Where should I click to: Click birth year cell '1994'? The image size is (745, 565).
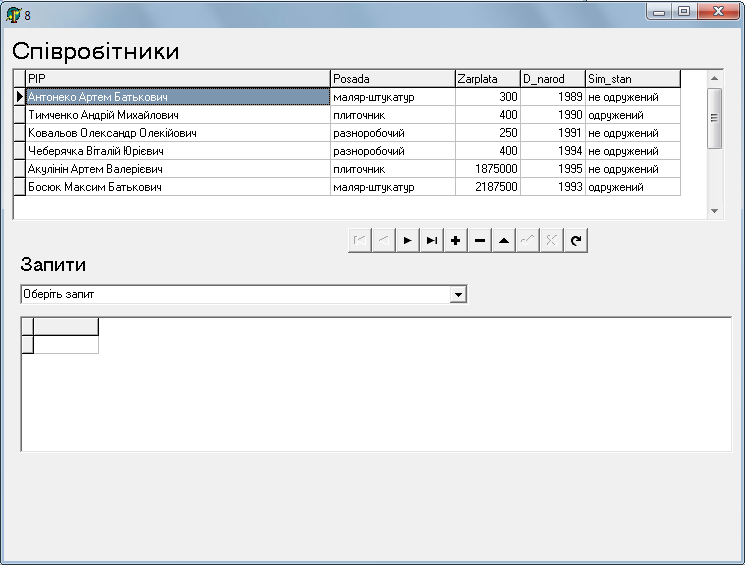point(553,151)
